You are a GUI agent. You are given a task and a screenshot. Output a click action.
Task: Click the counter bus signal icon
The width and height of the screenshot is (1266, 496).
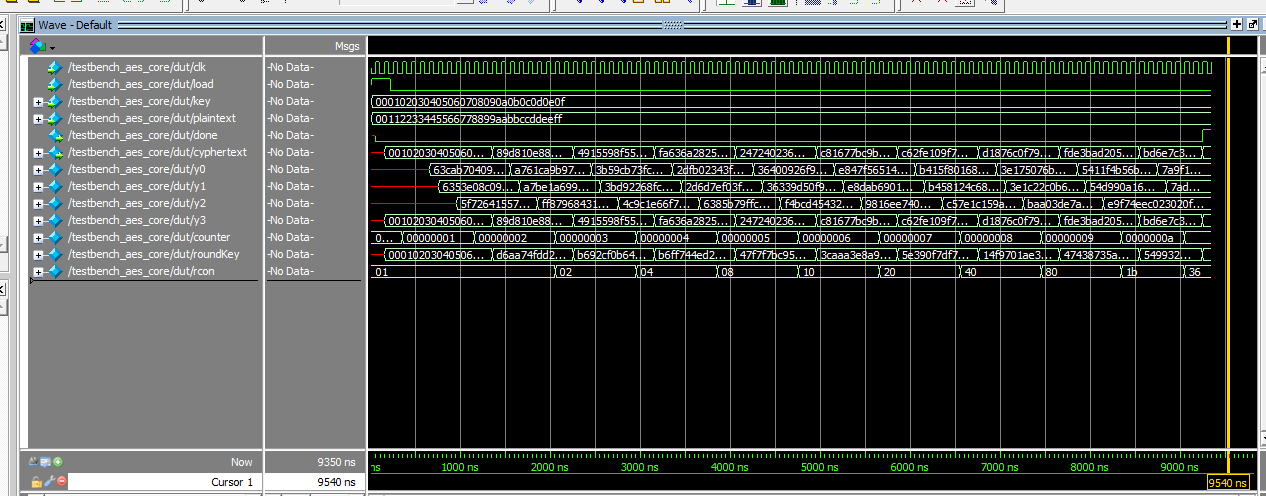pyautogui.click(x=55, y=238)
